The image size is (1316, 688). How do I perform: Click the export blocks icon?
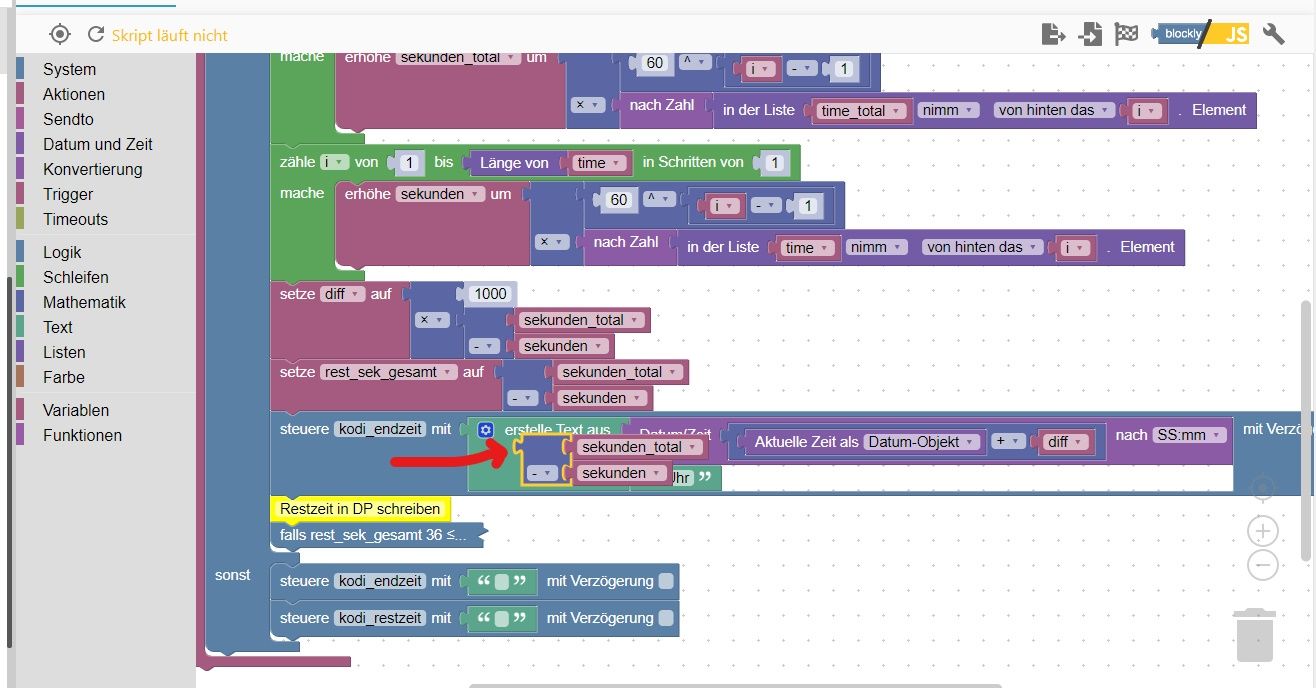point(1053,34)
